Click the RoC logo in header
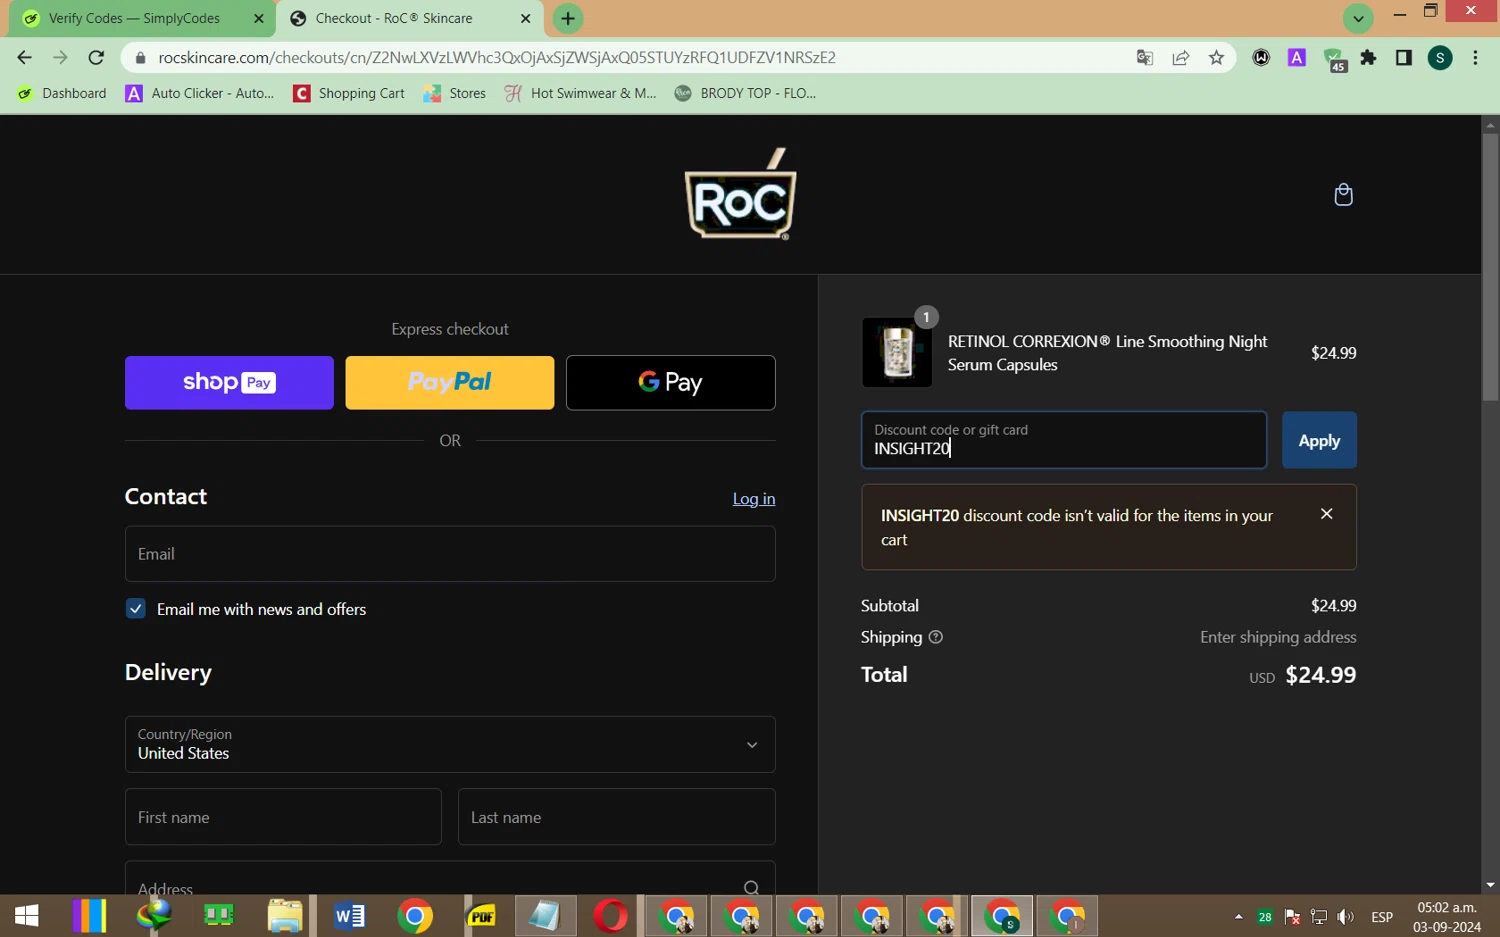The width and height of the screenshot is (1500, 937). point(740,194)
